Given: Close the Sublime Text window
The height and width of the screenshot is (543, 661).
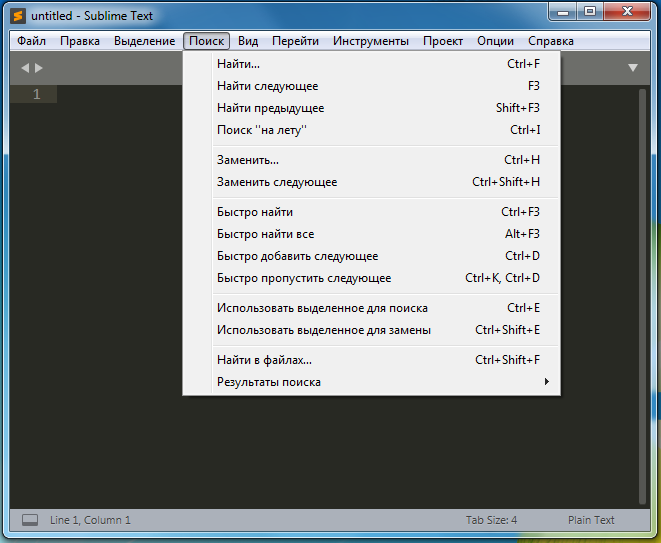Looking at the screenshot, I should click(627, 12).
